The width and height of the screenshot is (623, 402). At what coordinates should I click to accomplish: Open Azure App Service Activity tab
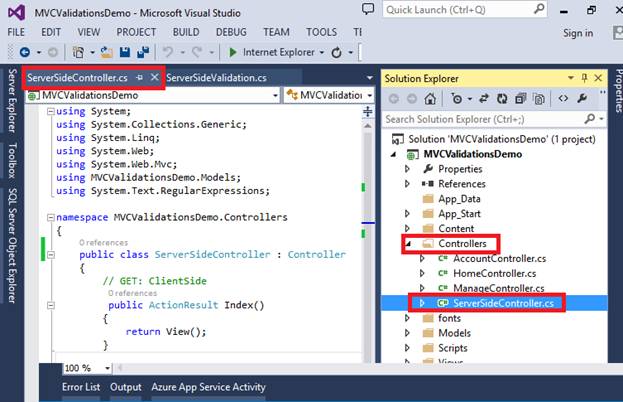tap(209, 387)
